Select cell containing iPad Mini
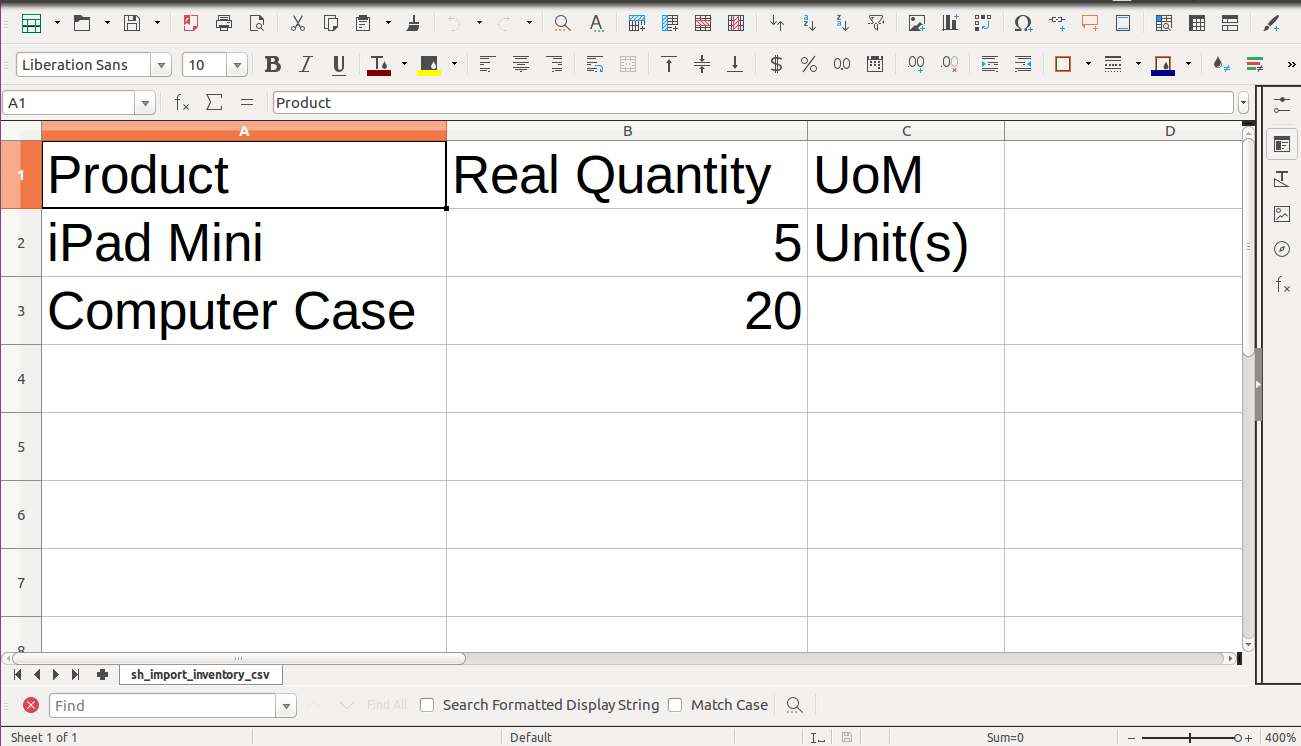1301x746 pixels. (244, 243)
